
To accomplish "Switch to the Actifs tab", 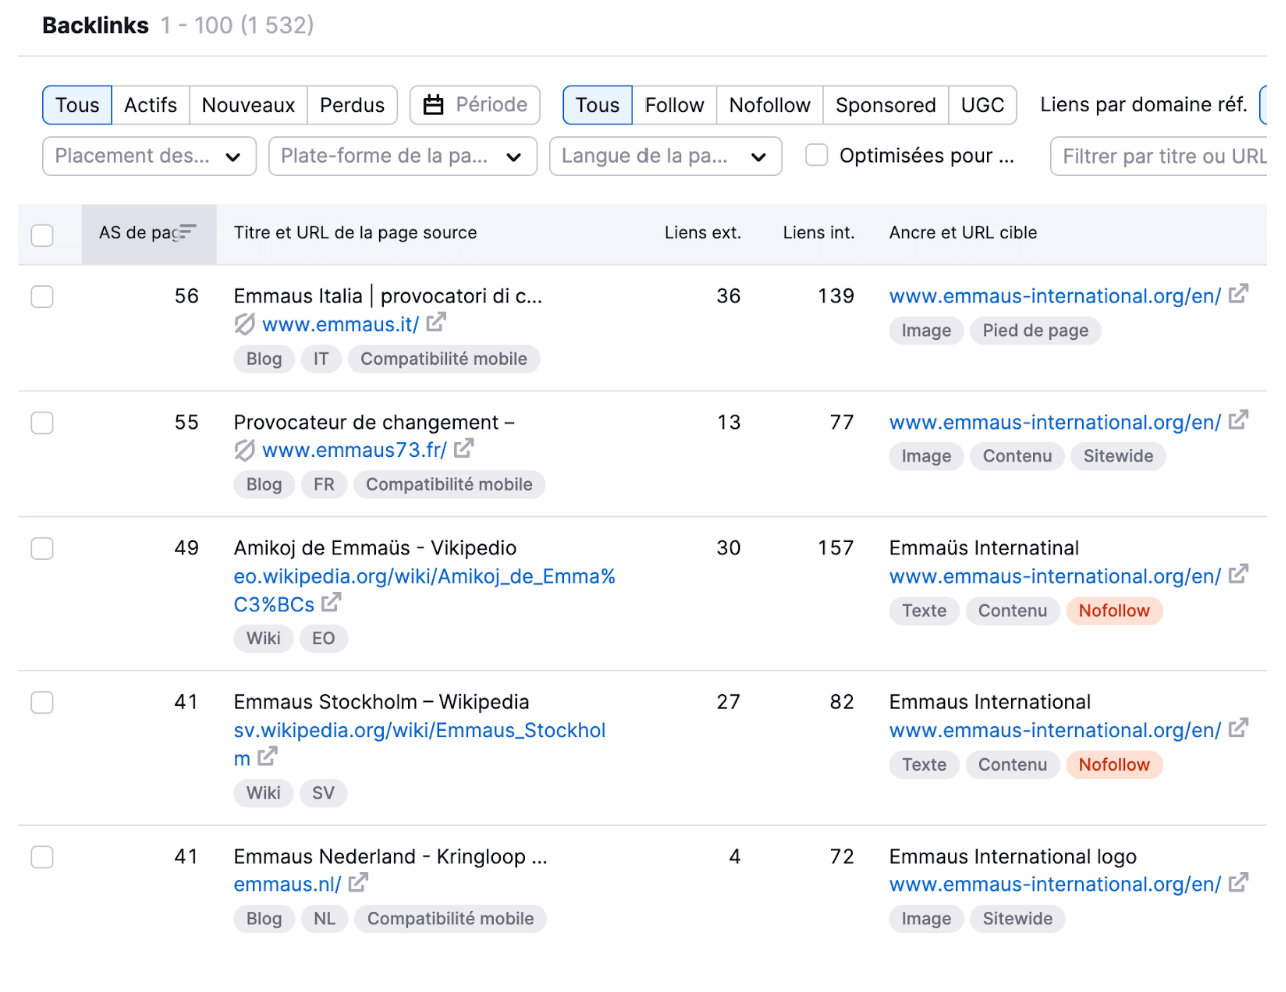I will click(x=150, y=105).
